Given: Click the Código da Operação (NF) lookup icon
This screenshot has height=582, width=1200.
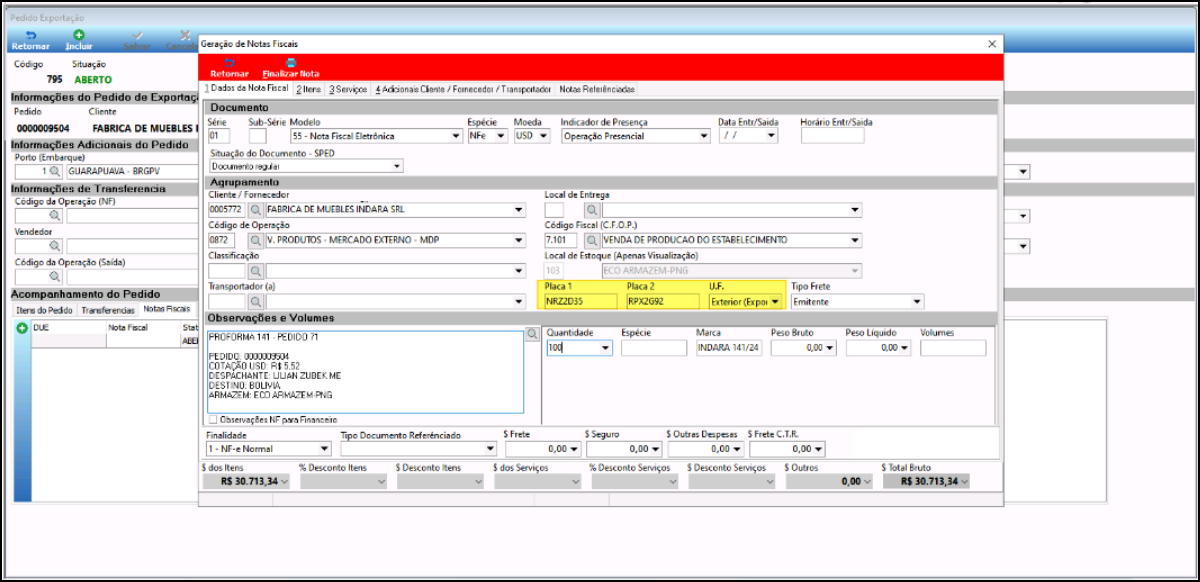Looking at the screenshot, I should point(56,215).
